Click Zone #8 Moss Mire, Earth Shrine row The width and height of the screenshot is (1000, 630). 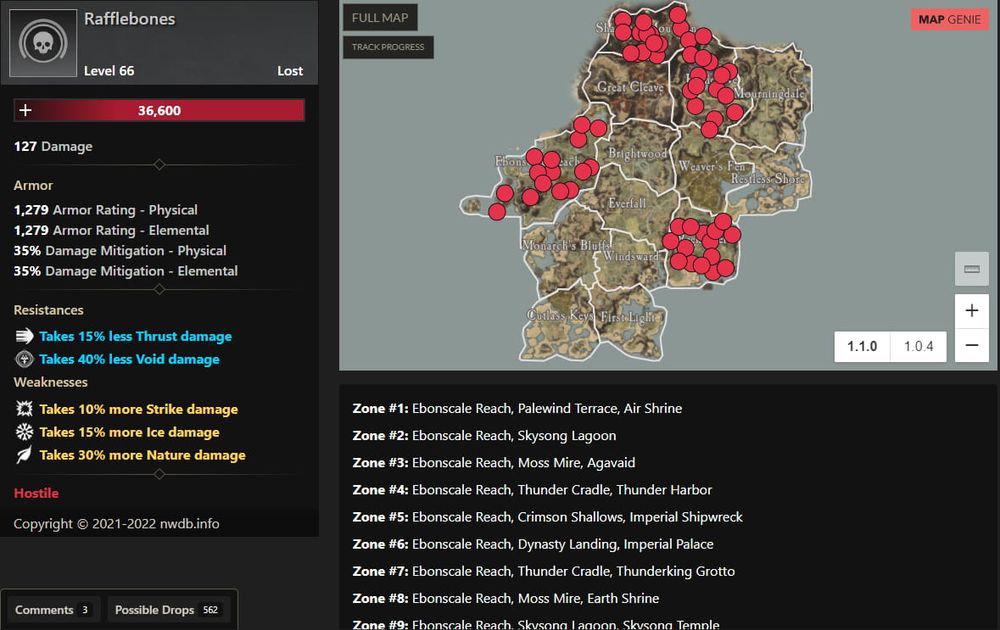pyautogui.click(x=506, y=598)
